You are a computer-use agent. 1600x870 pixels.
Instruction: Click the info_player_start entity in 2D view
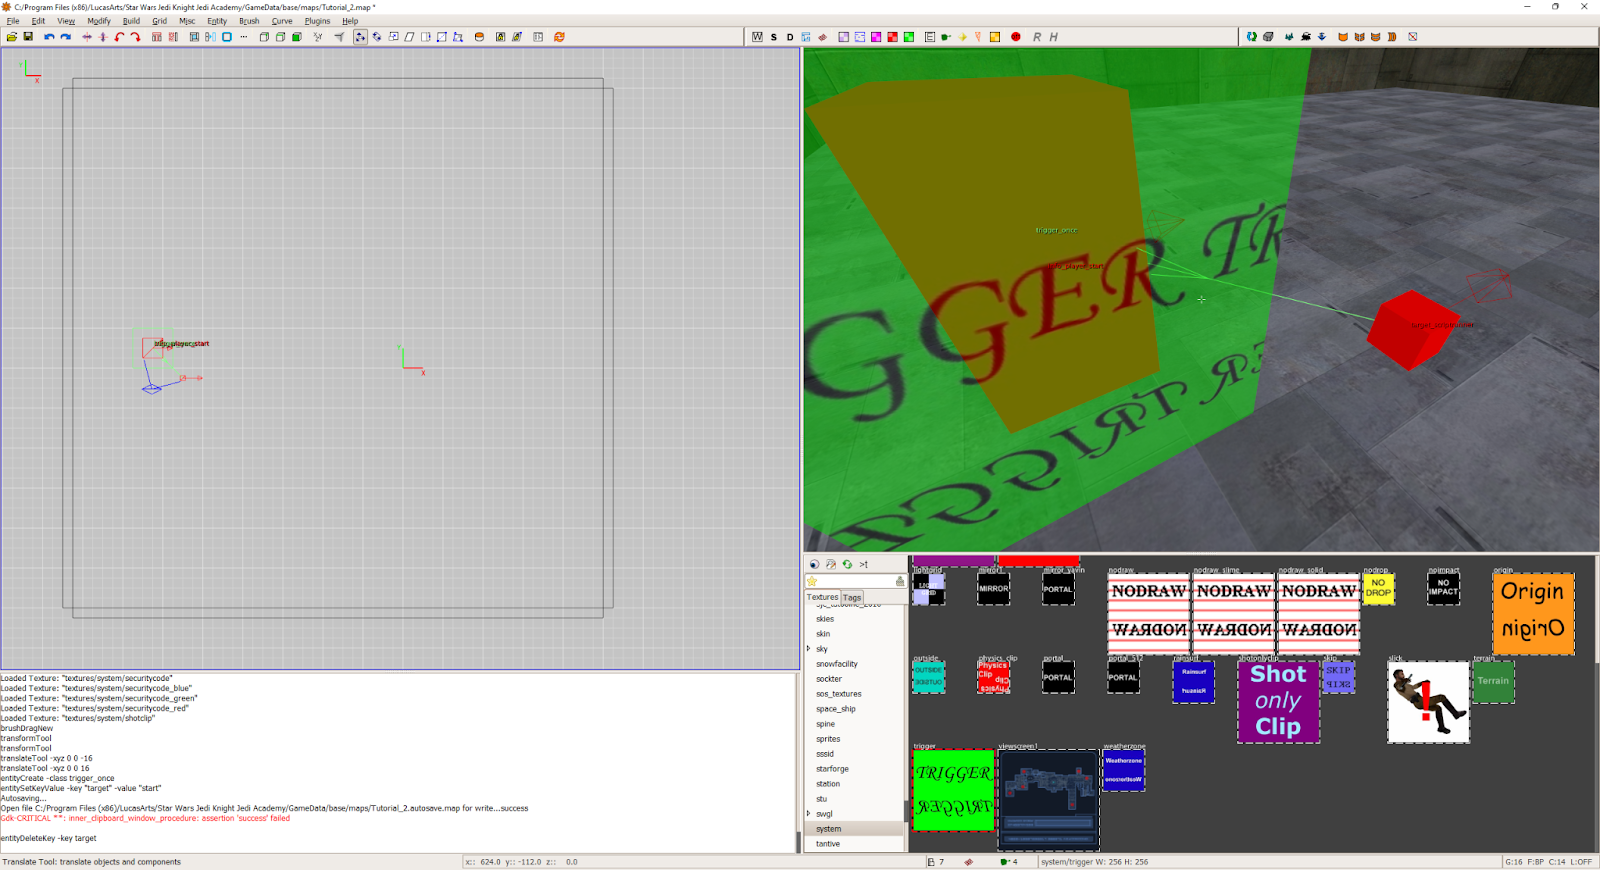(x=153, y=348)
